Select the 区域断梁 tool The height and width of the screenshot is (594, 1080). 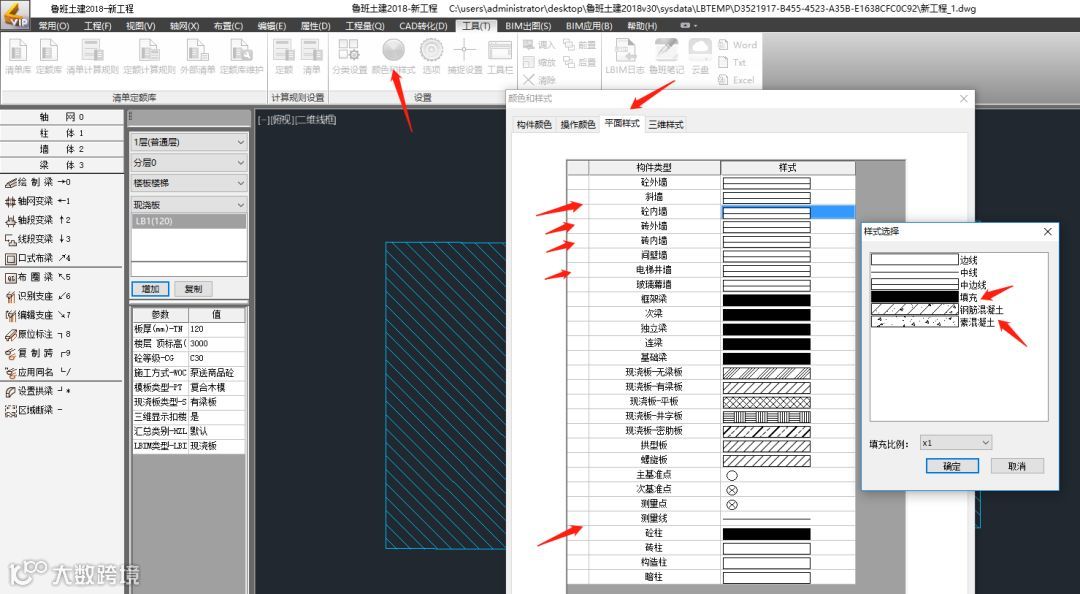pos(34,410)
